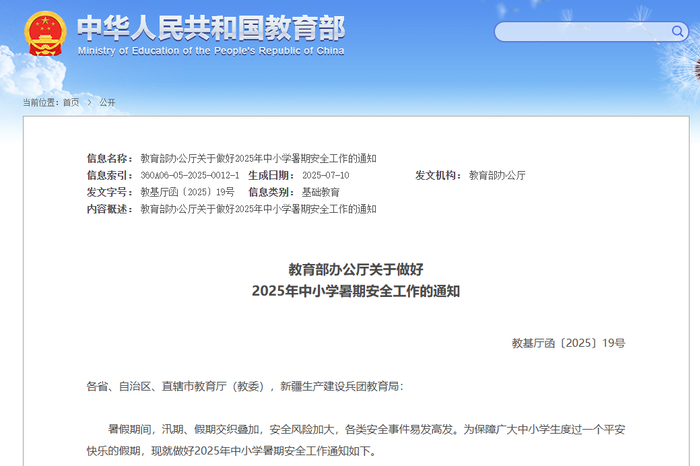
Task: Click the 当前位置 breadcrumb label
Action: (41, 103)
